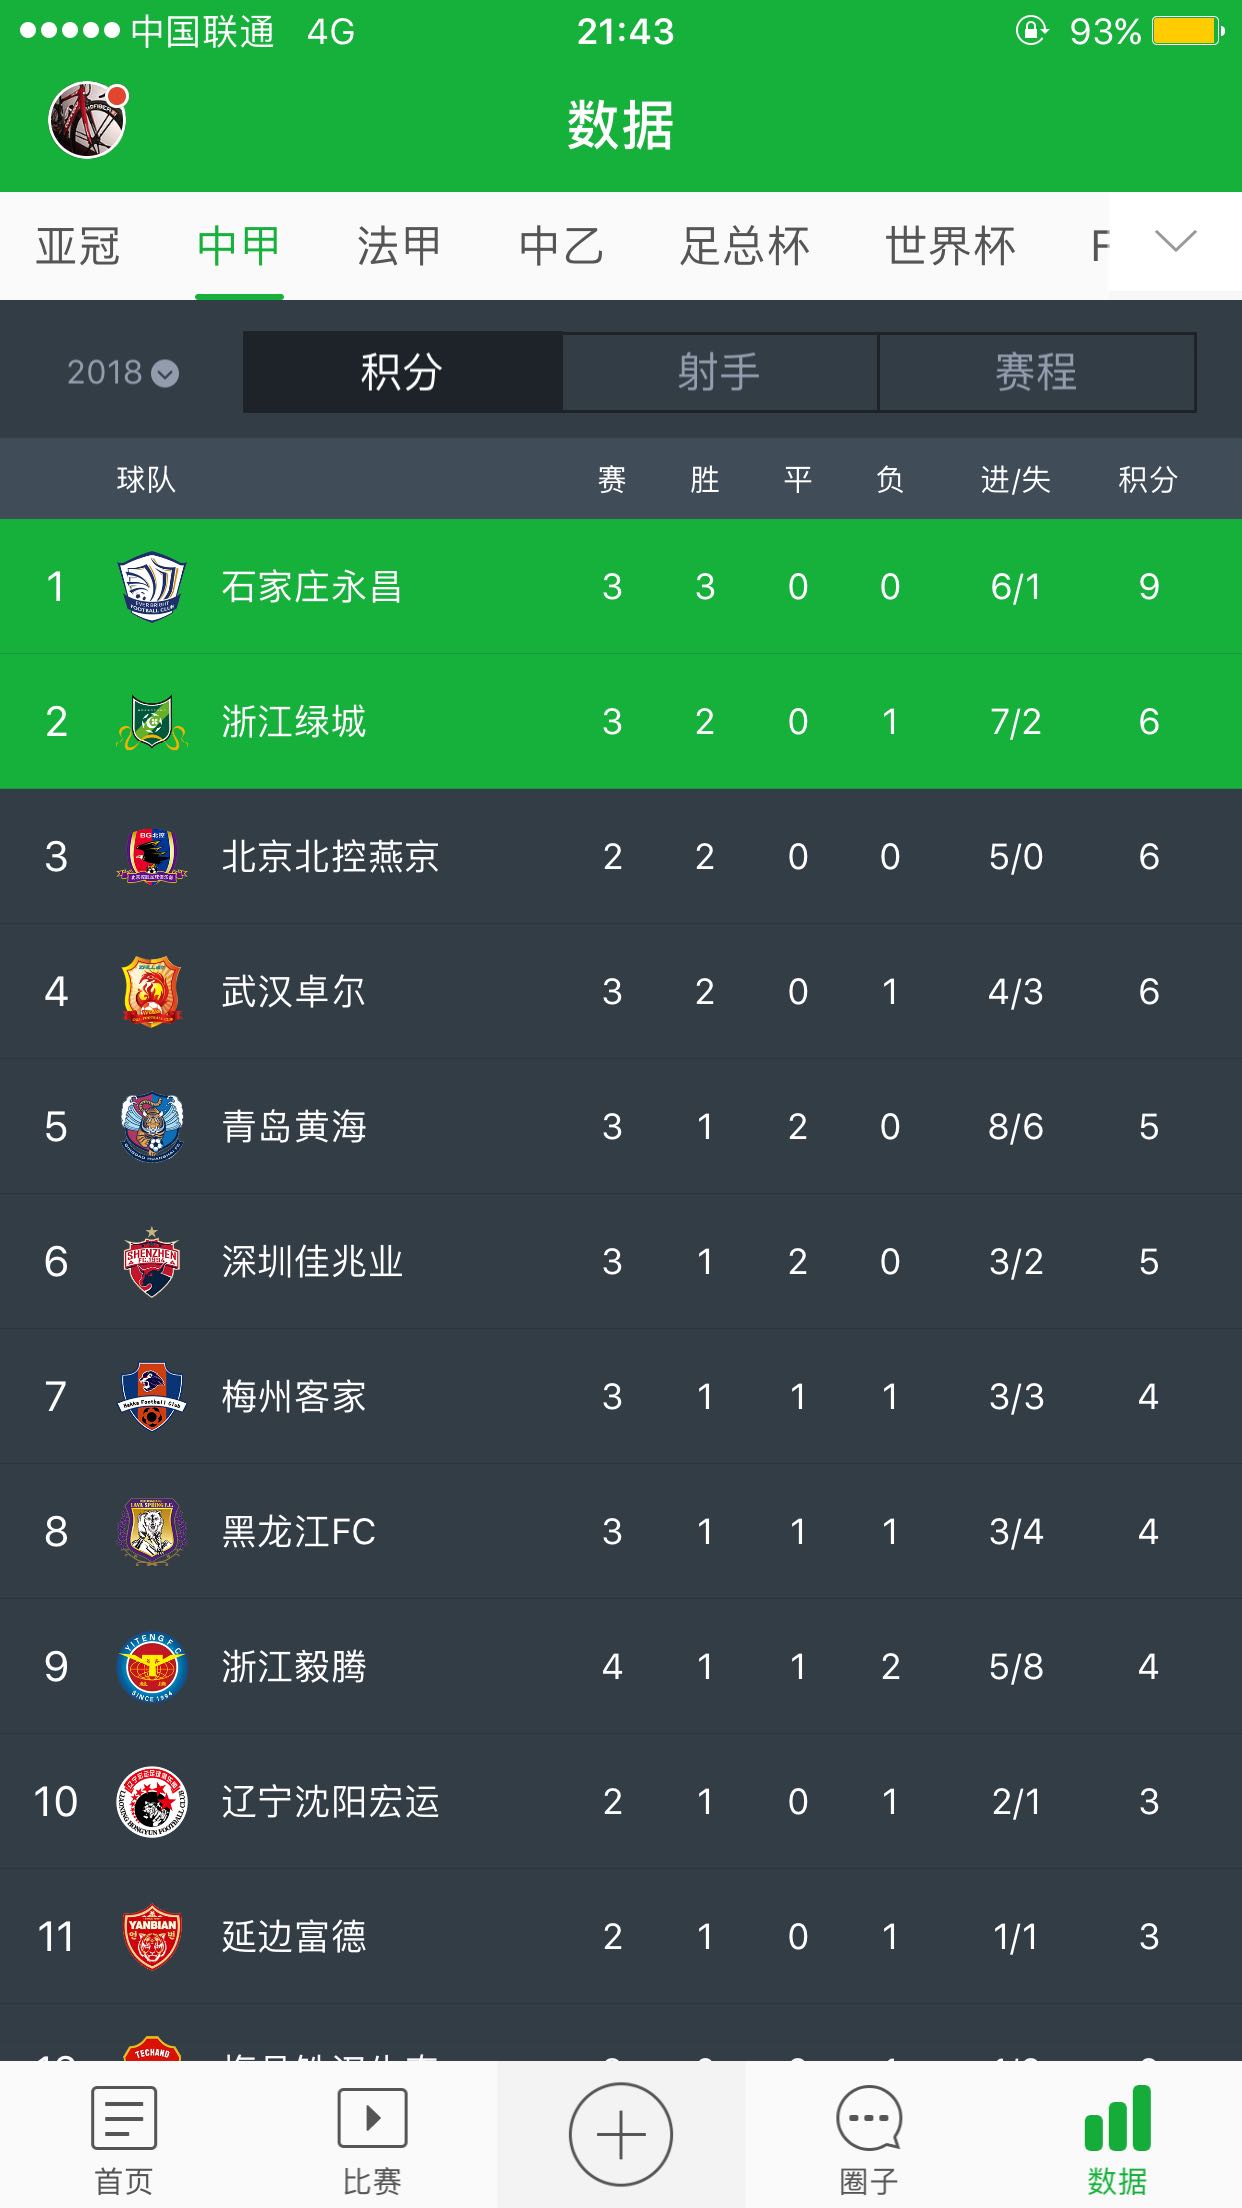This screenshot has height=2208, width=1242.
Task: Tap the user profile avatar
Action: 88,120
